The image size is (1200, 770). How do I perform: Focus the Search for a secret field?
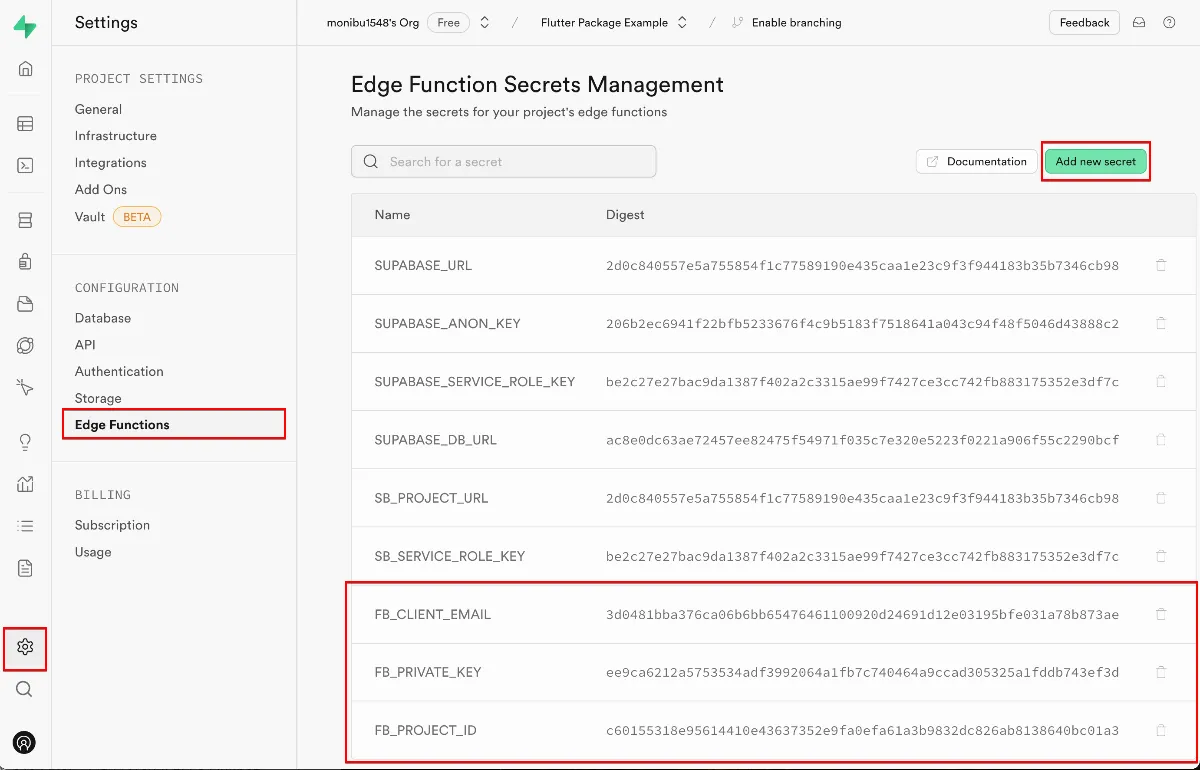coord(504,162)
